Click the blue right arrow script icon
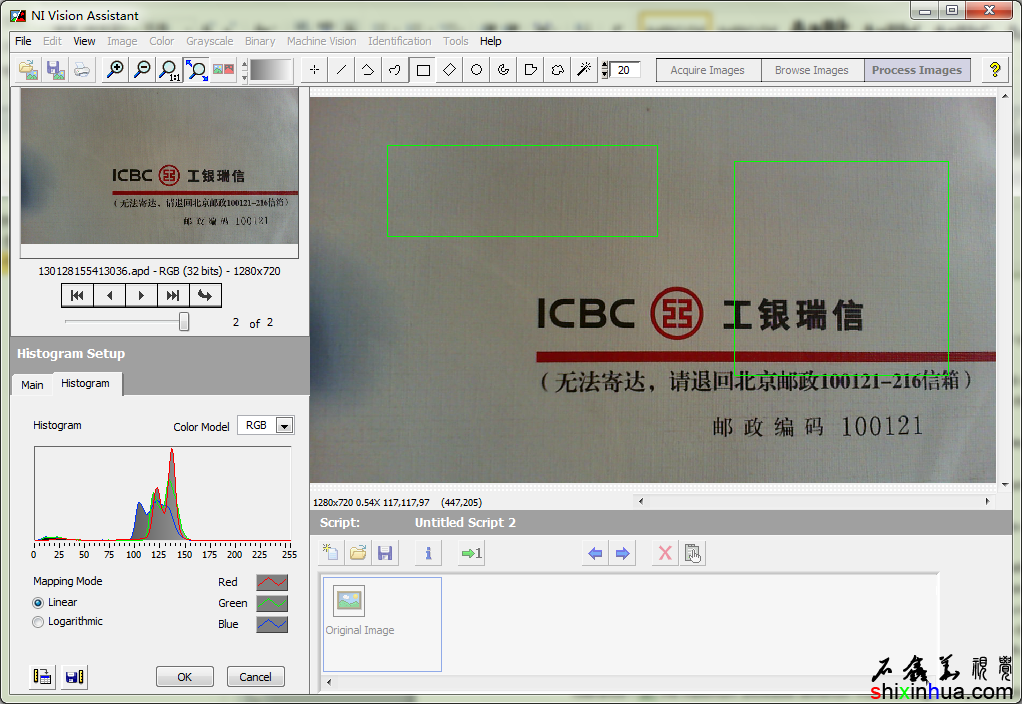Image resolution: width=1022 pixels, height=704 pixels. tap(622, 553)
